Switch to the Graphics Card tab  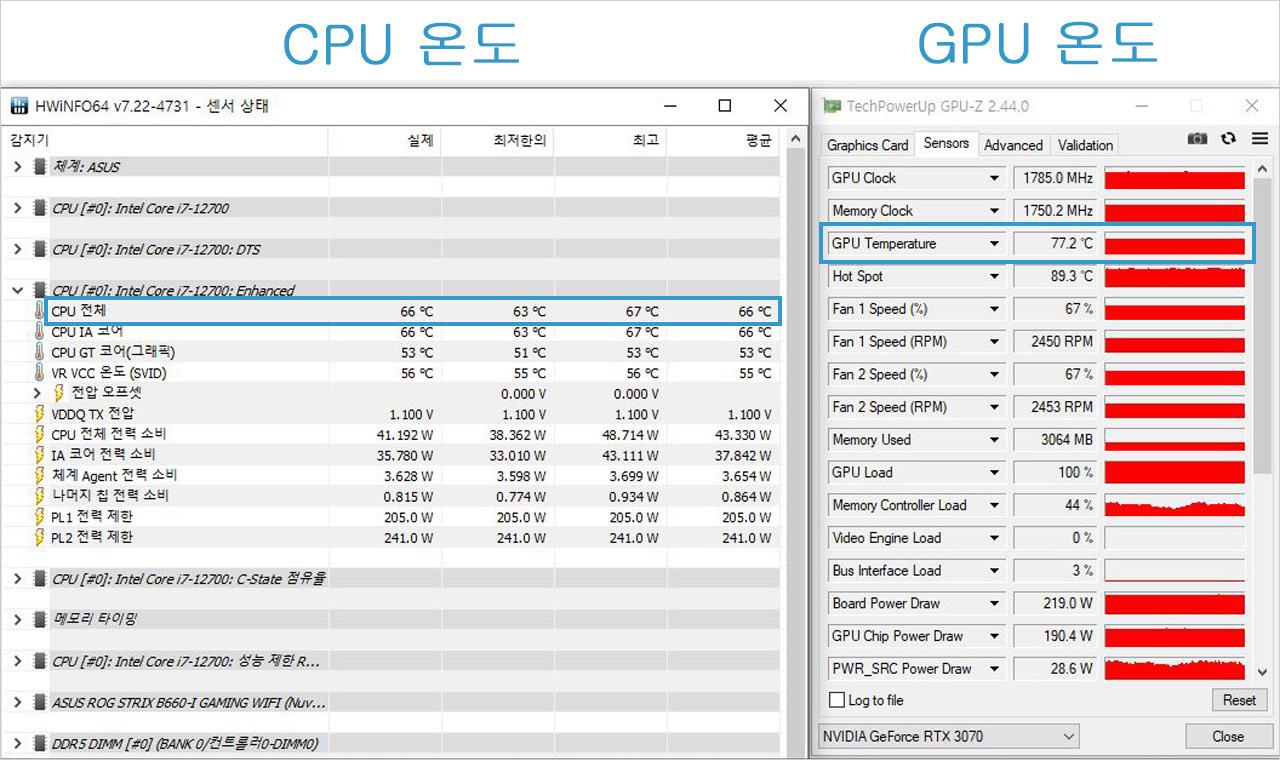pos(866,144)
